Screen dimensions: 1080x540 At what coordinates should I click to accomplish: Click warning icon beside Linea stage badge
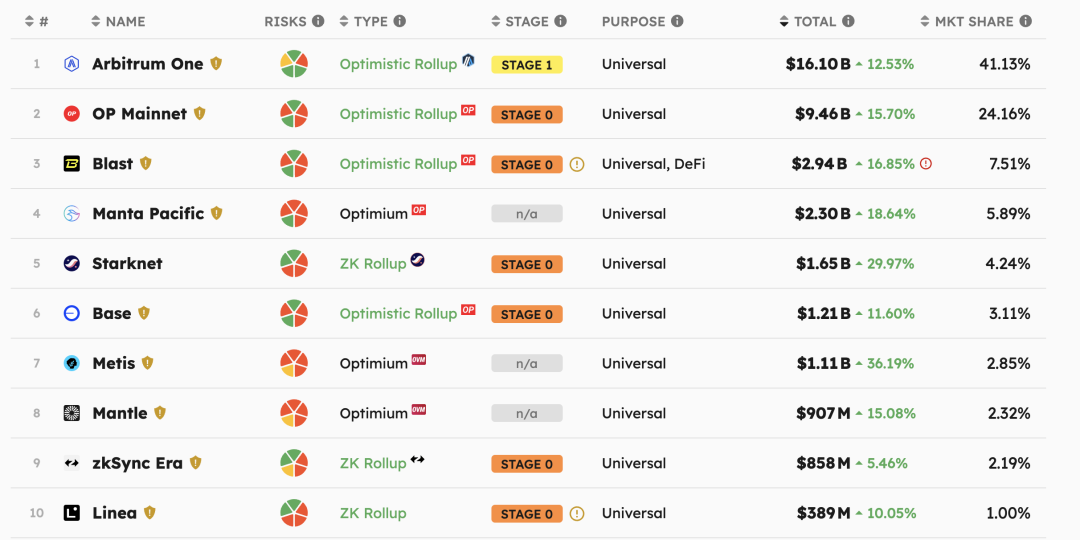pos(577,514)
